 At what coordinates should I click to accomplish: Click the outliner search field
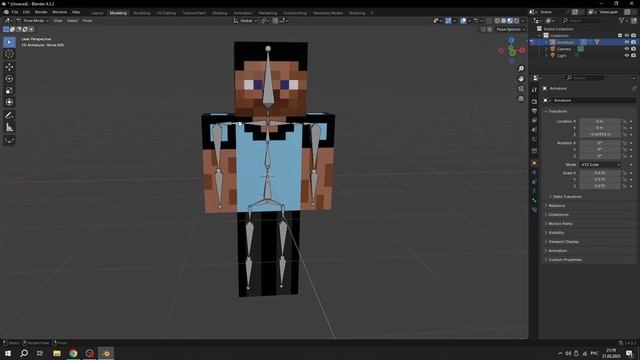tap(581, 20)
